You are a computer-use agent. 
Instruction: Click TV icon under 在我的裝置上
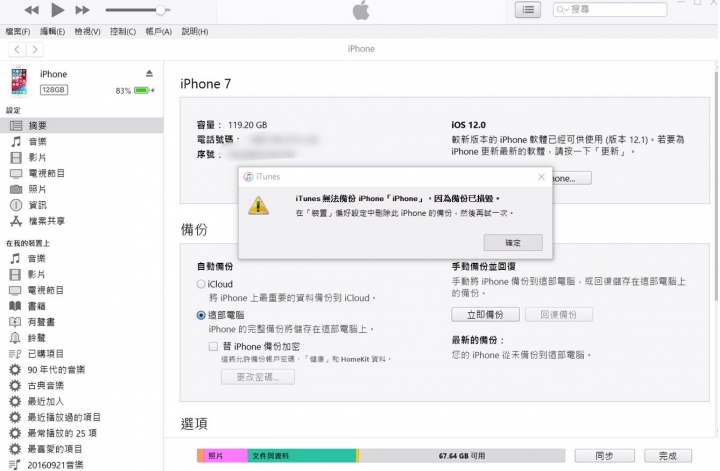point(15,291)
